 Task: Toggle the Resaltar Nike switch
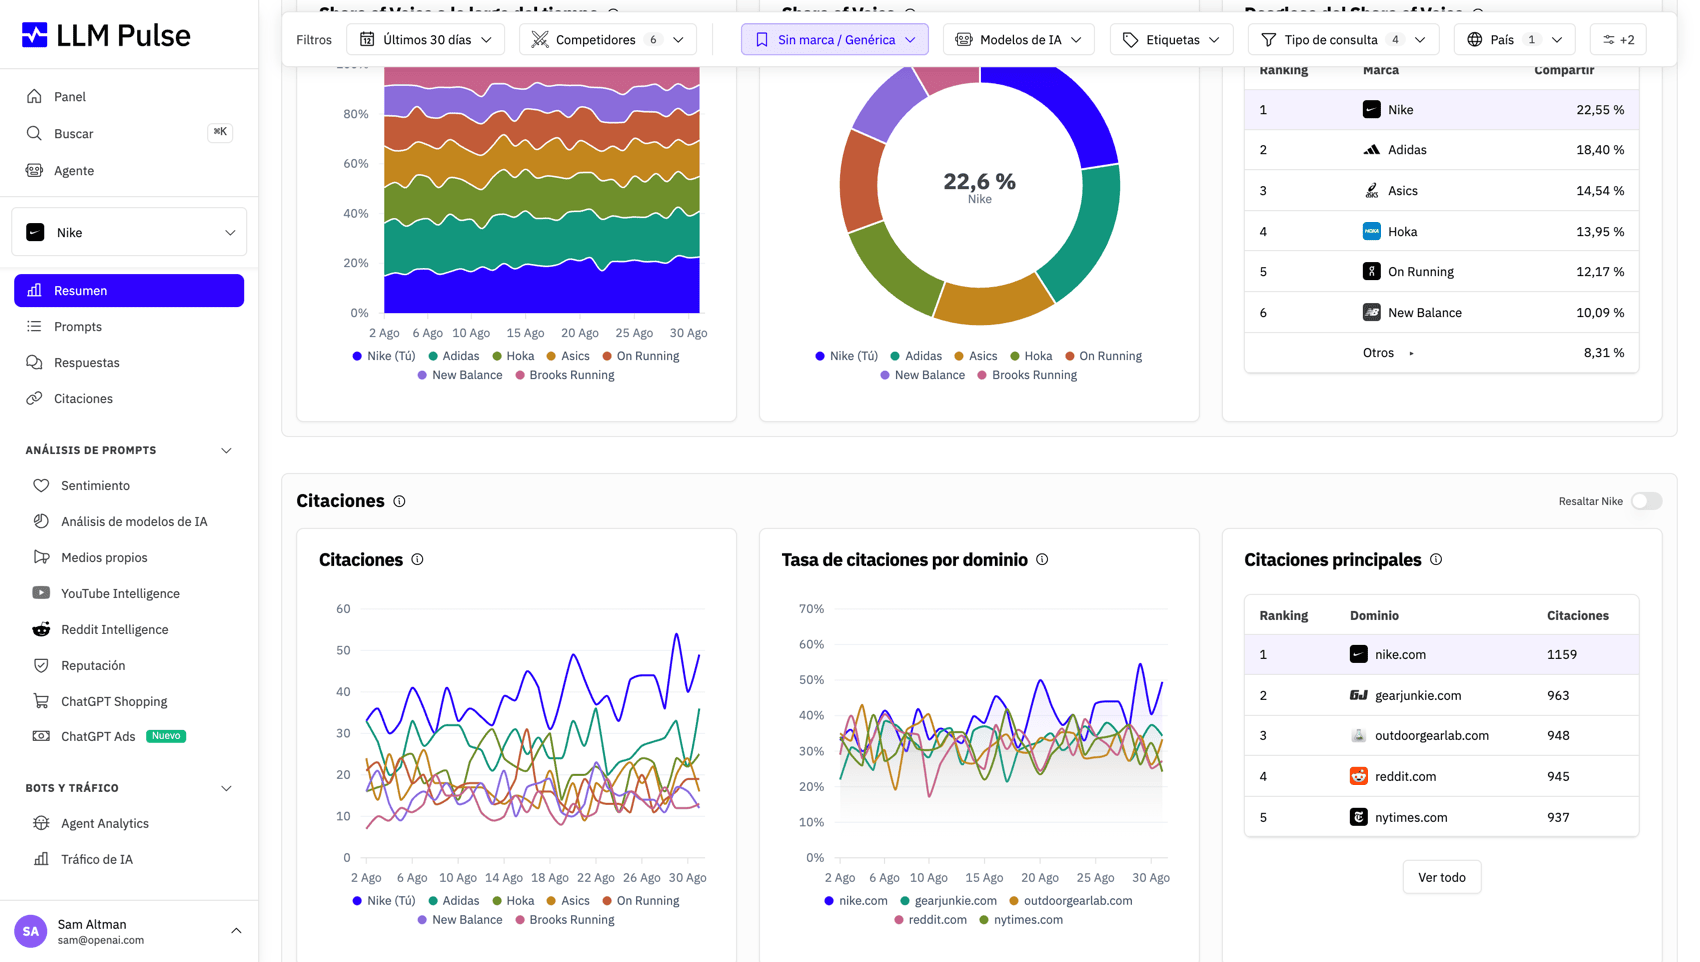(1646, 501)
